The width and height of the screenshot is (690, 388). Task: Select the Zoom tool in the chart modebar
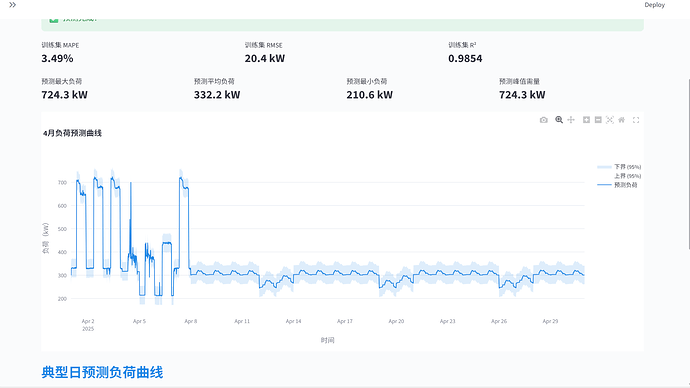click(x=559, y=120)
